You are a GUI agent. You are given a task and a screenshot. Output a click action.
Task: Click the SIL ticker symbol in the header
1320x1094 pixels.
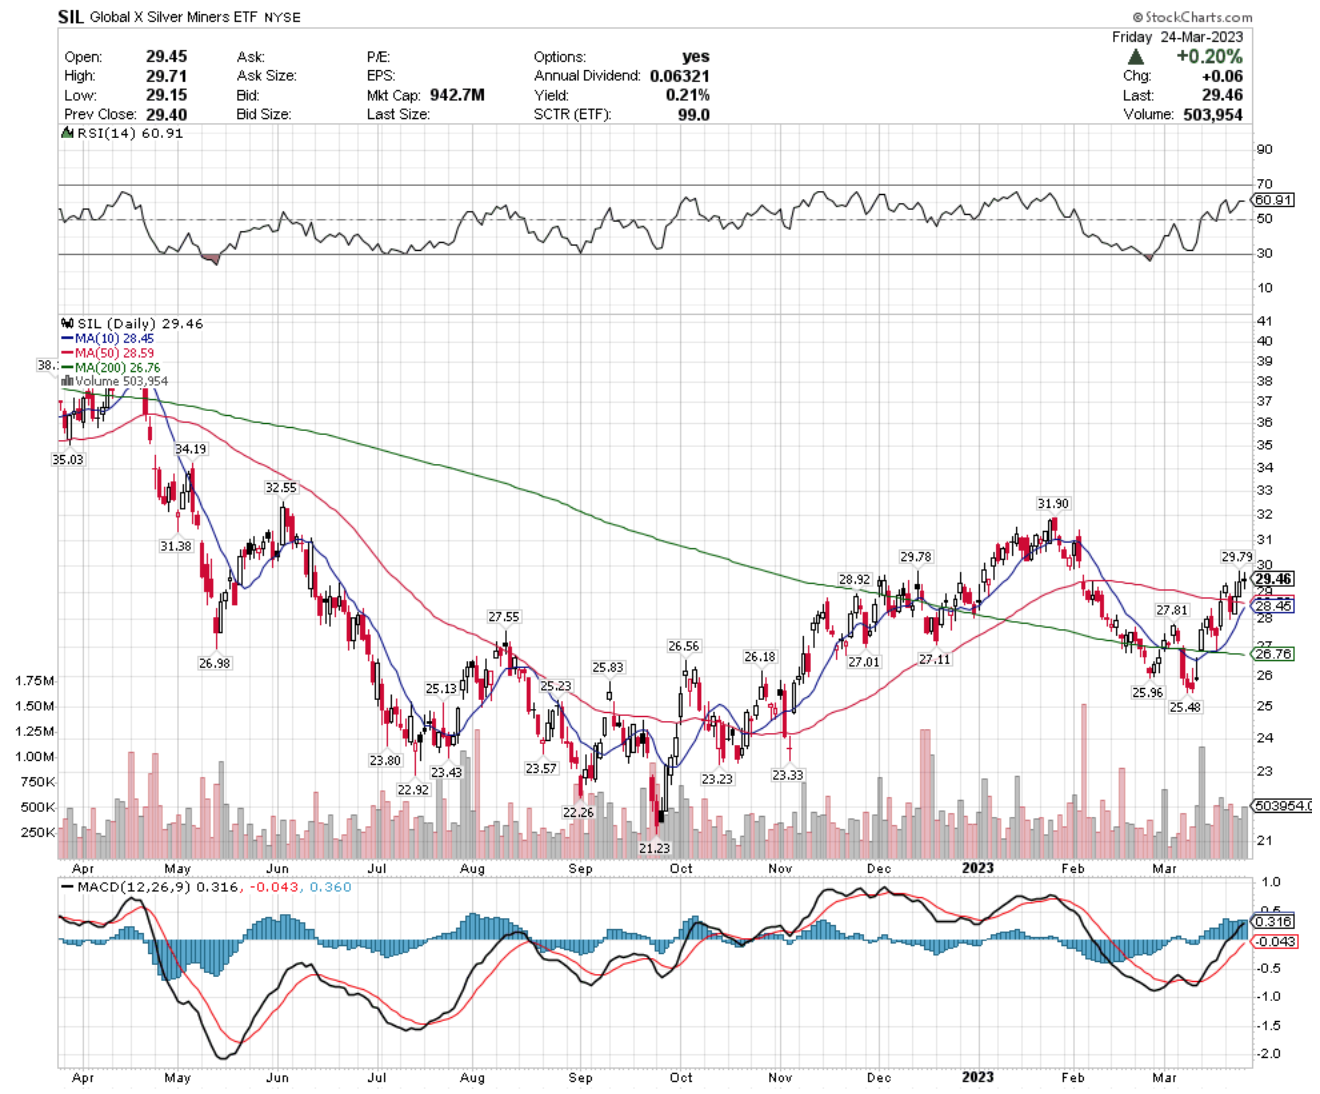point(70,16)
